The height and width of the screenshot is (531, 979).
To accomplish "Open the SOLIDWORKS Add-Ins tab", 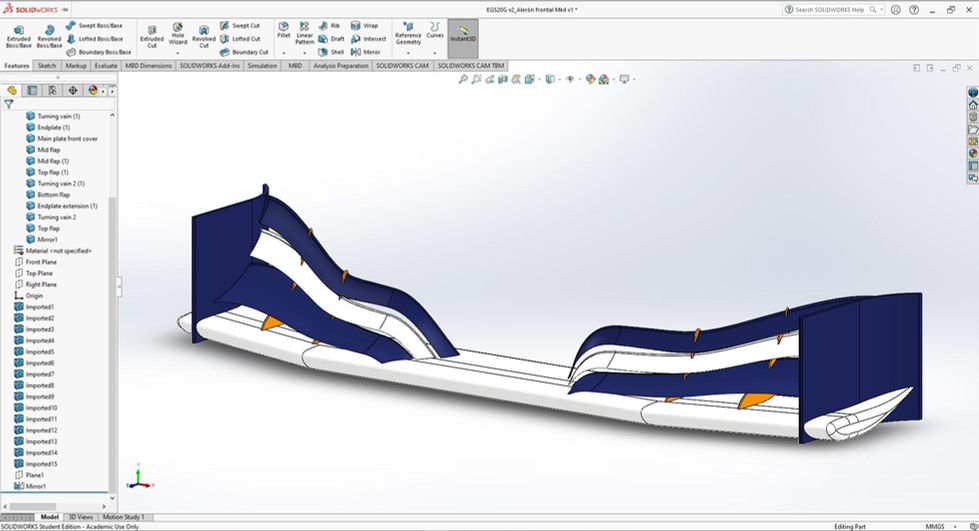I will click(x=210, y=66).
